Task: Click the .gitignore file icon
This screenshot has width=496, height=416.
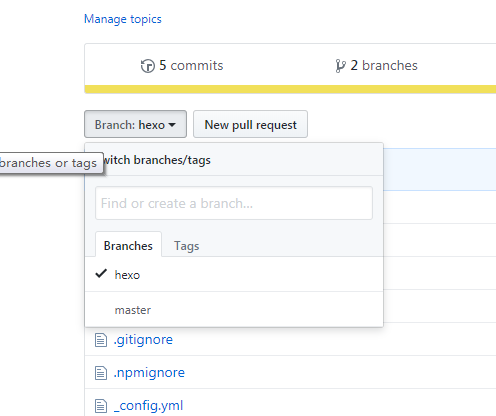Action: 101,340
